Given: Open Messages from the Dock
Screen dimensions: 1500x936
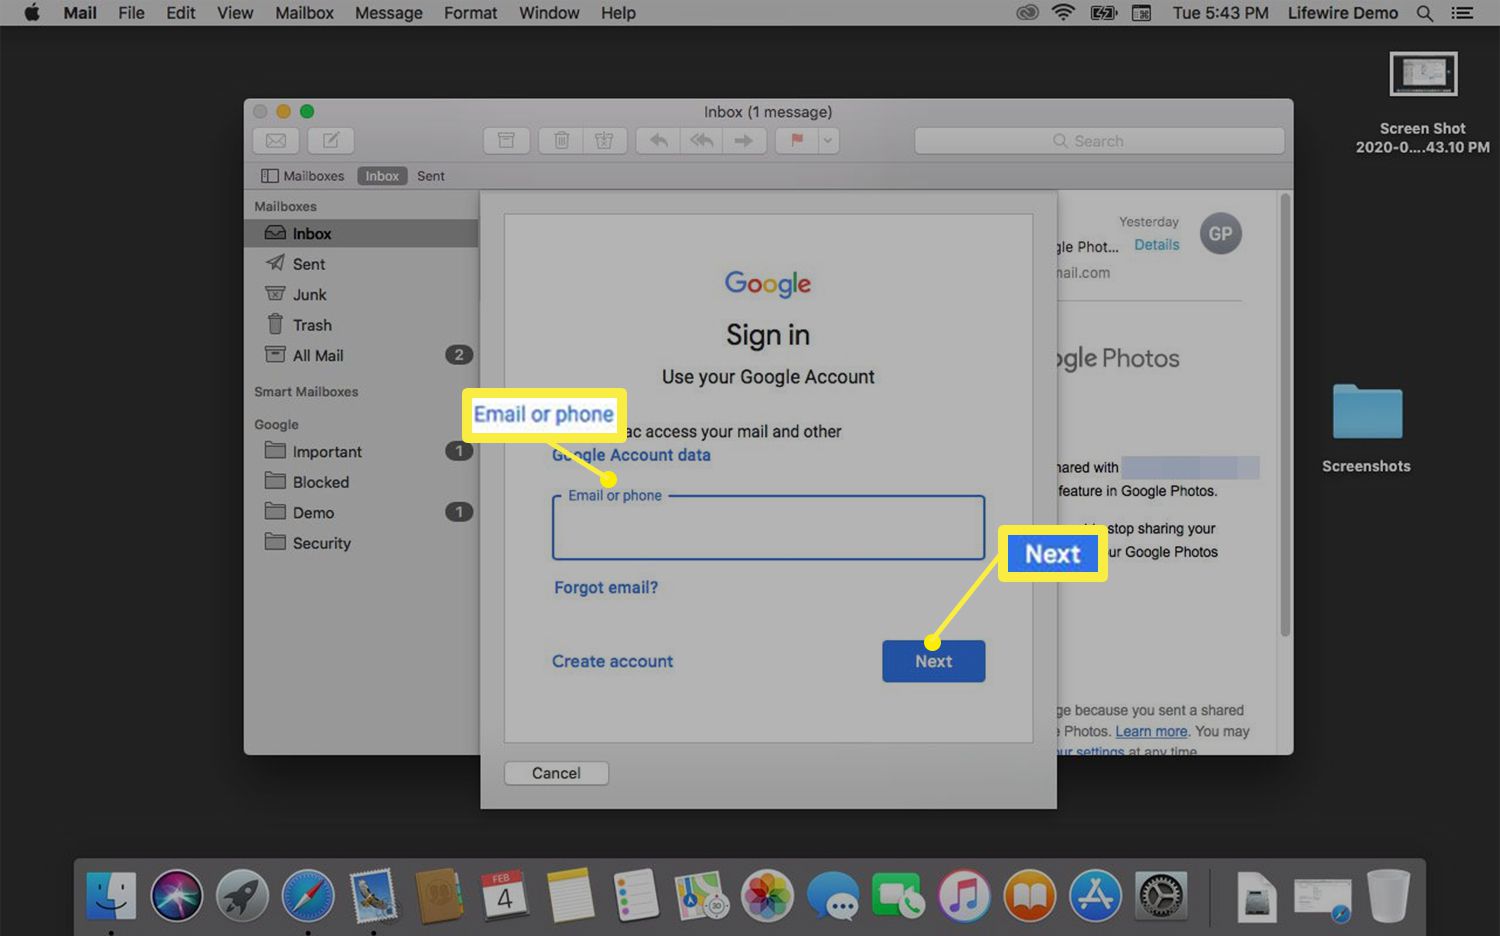Looking at the screenshot, I should pos(833,895).
